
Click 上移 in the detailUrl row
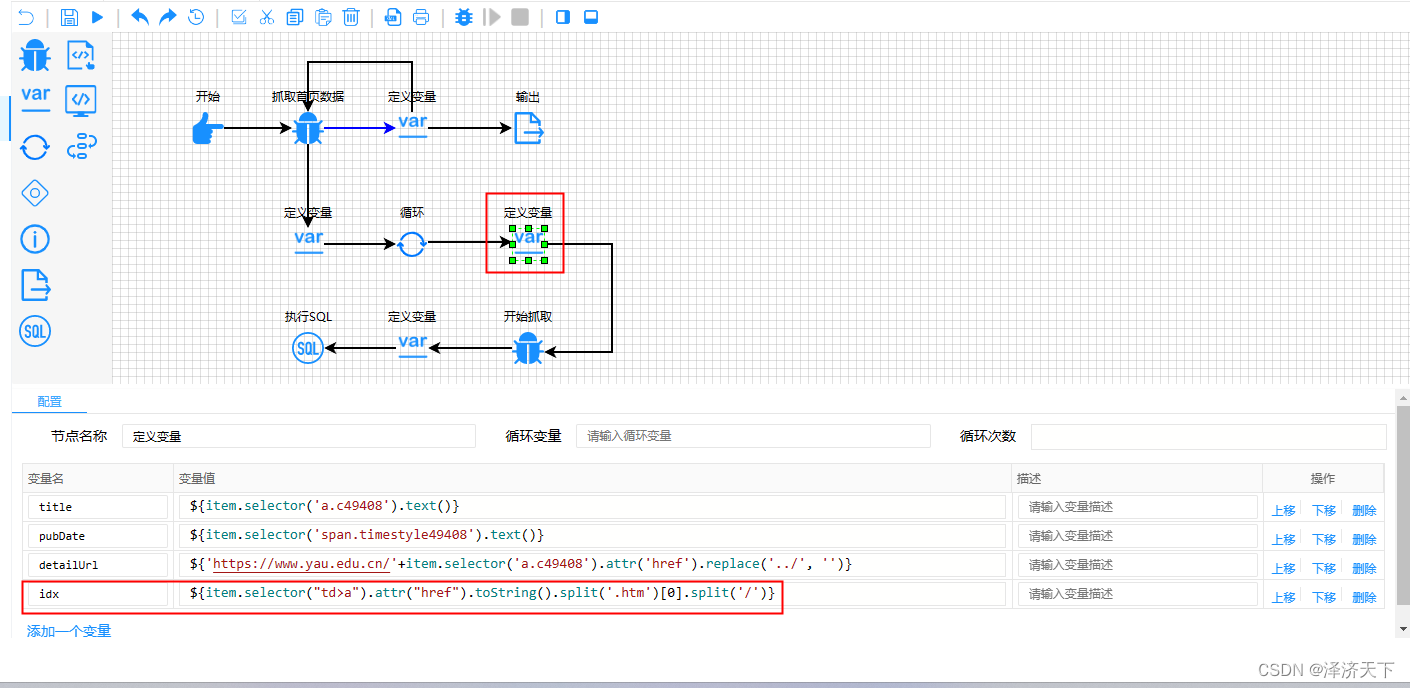click(1283, 568)
